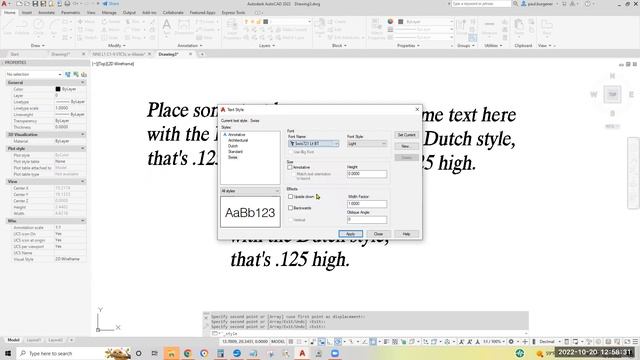640x360 pixels.
Task: Toggle object snap in status bar
Action: coord(373,341)
